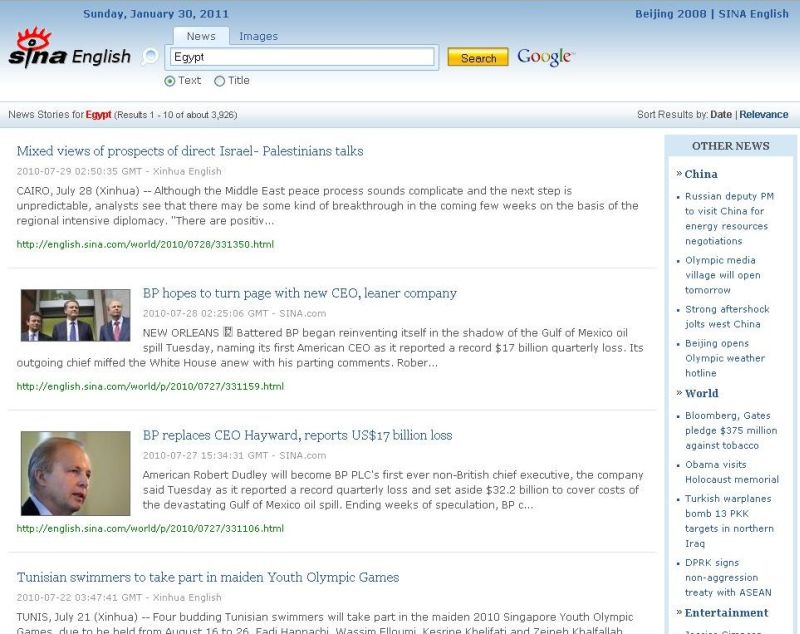
Task: Click the SINA English logo
Action: point(68,50)
